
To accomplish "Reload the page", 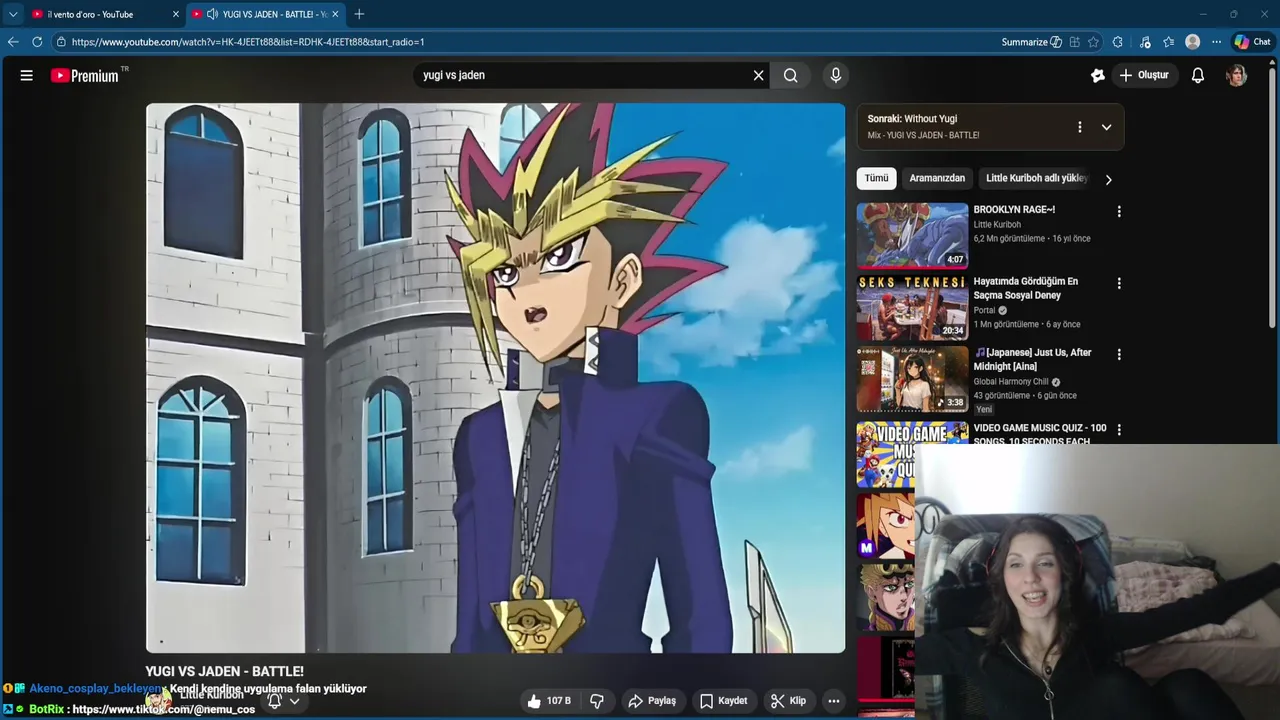I will pos(37,42).
